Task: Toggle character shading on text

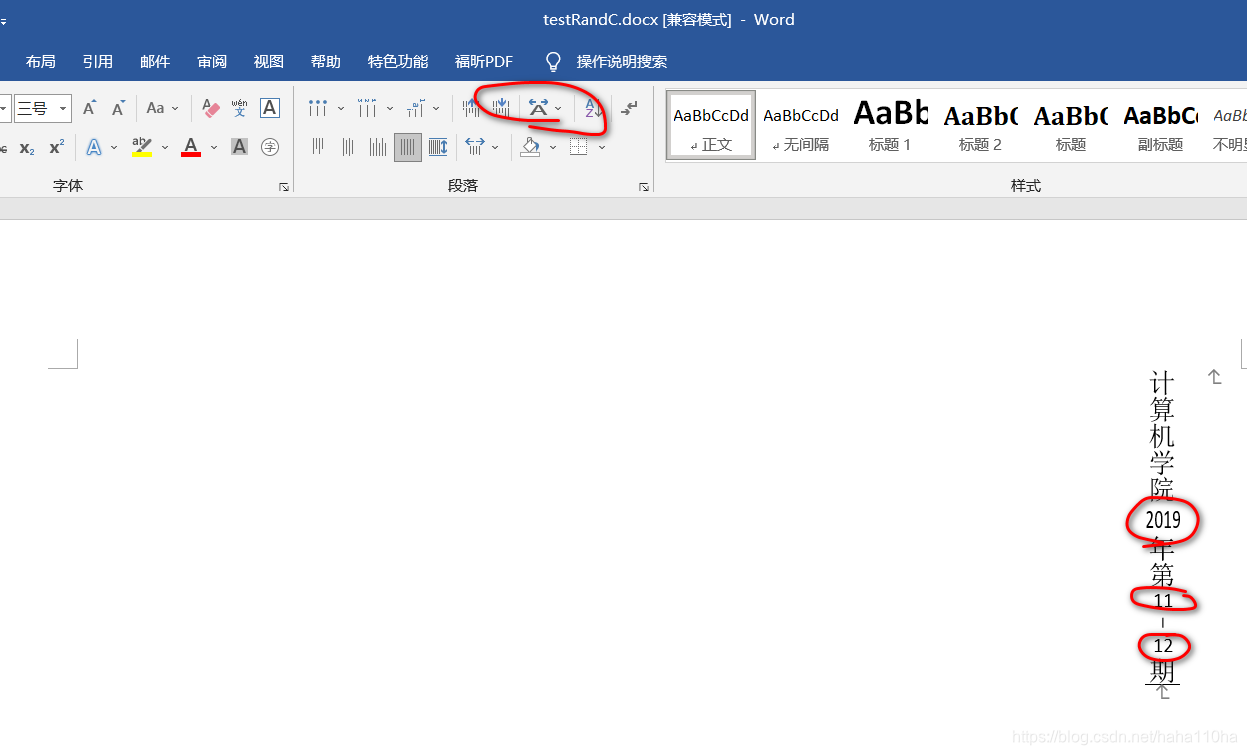Action: pos(239,147)
